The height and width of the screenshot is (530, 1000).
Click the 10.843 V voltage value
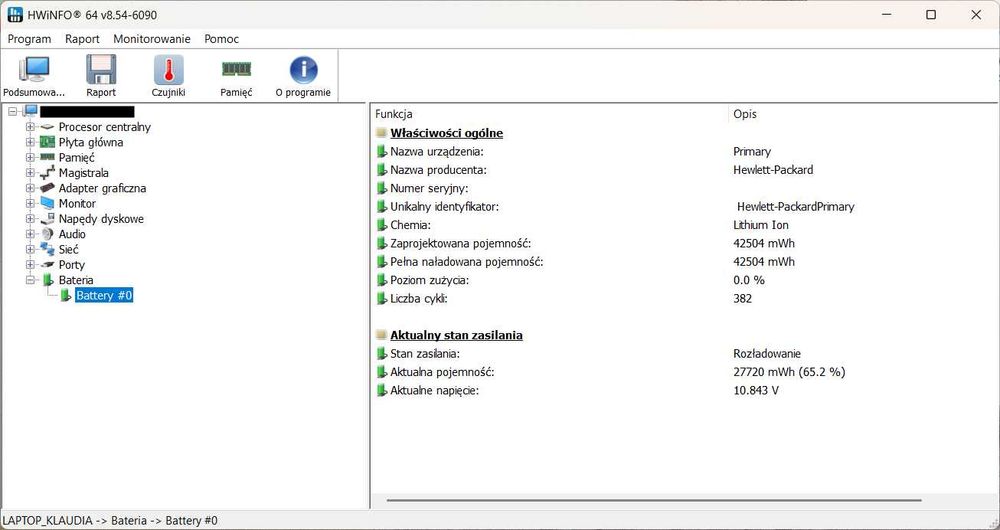[756, 390]
